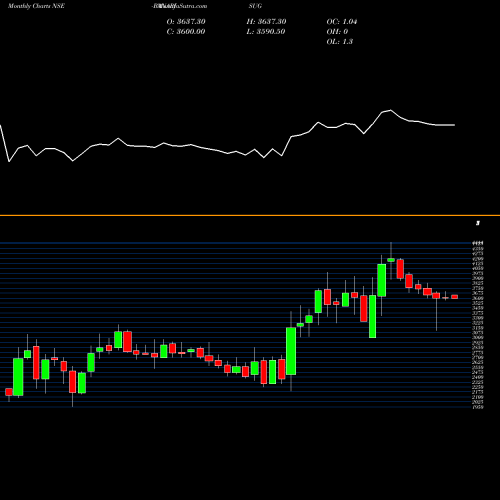Select the open price 'O: 3637.30'

(186, 21)
